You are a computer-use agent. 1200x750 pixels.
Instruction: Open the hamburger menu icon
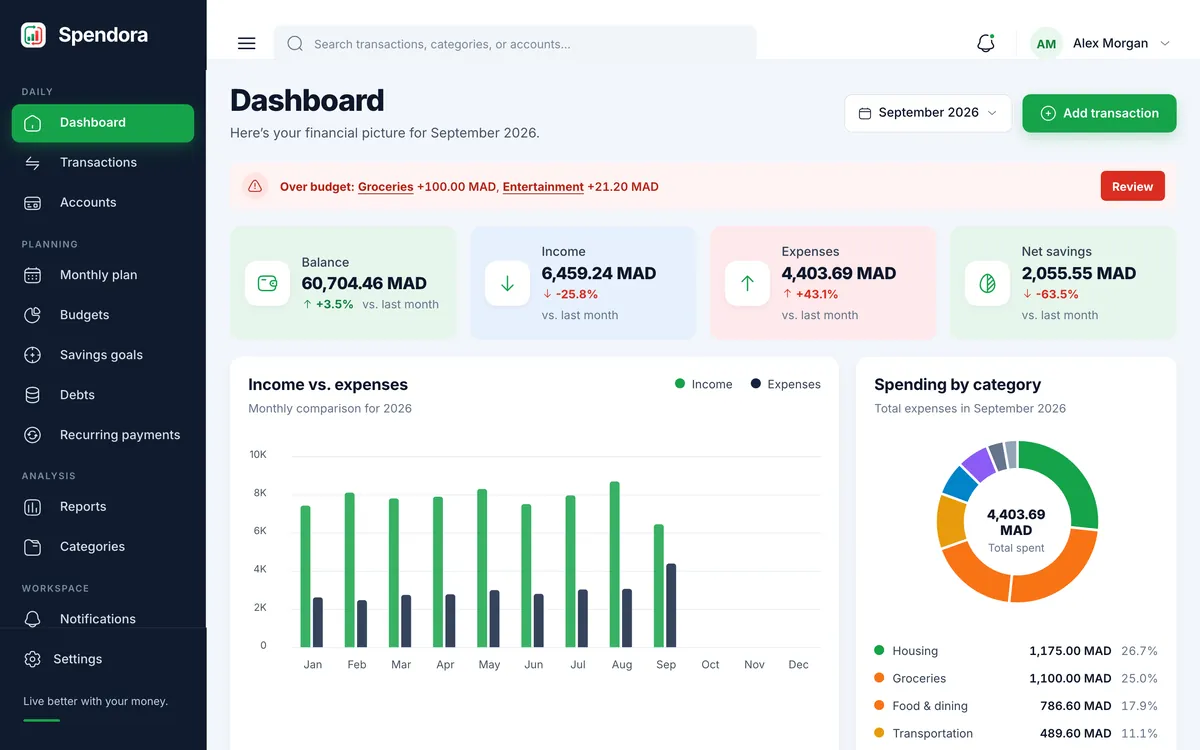[x=247, y=44]
